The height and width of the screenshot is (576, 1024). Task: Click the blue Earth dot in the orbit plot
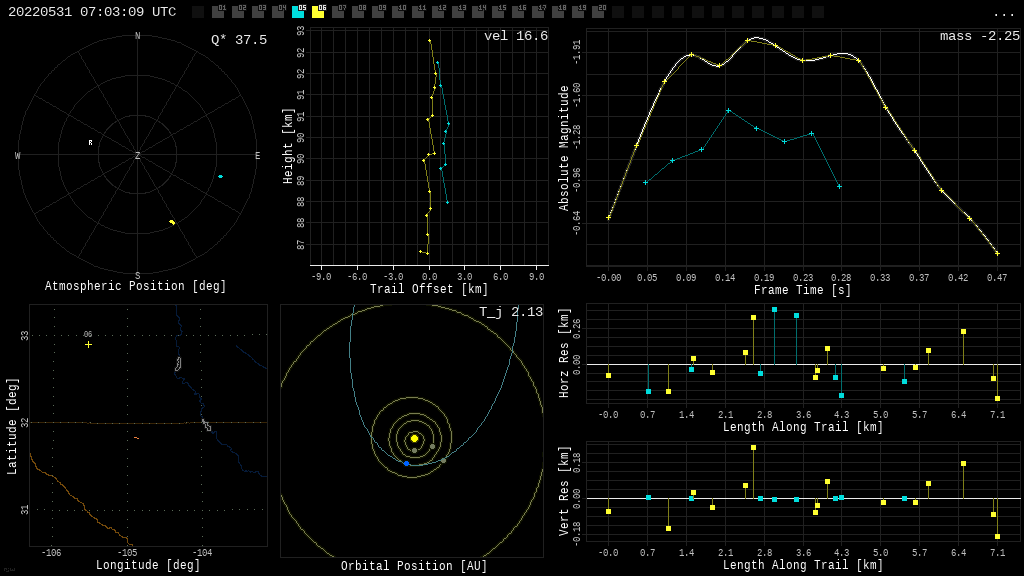point(406,463)
